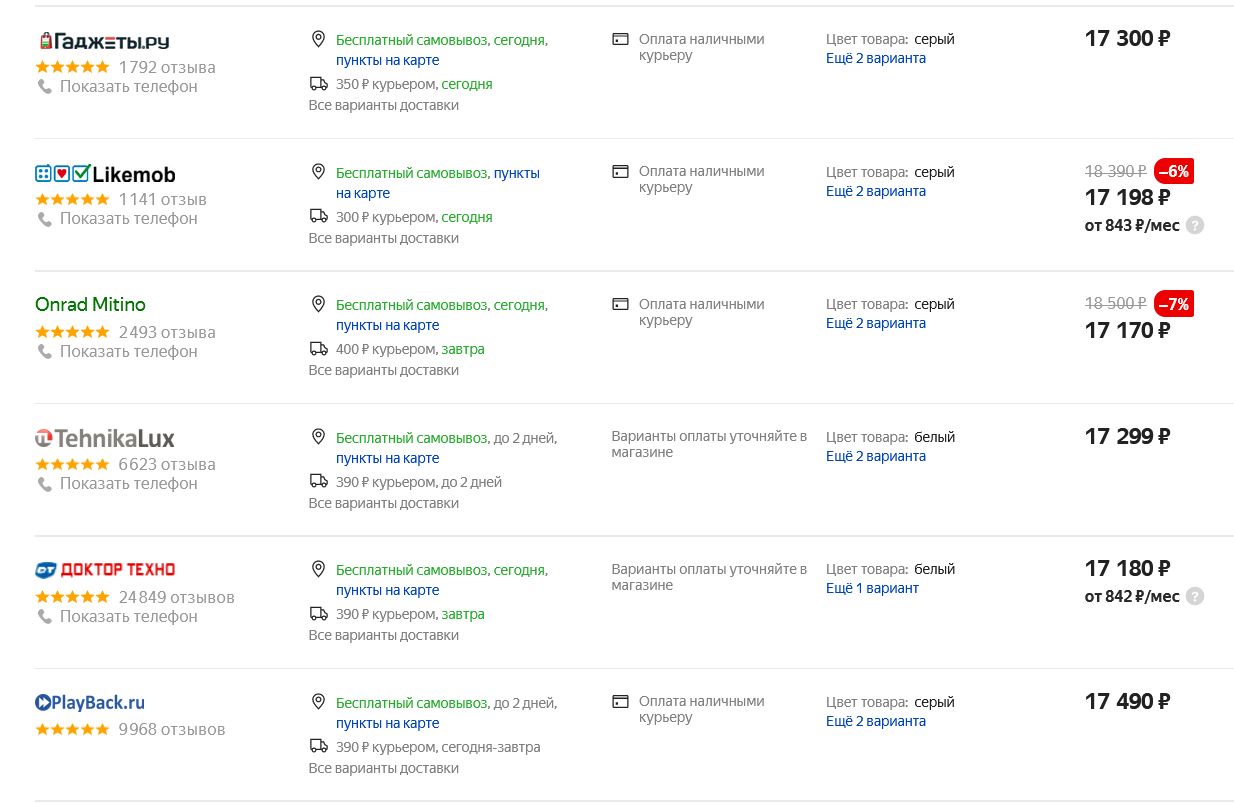This screenshot has height=803, width=1234.
Task: Click the Доктор Техно store logo
Action: [x=105, y=570]
